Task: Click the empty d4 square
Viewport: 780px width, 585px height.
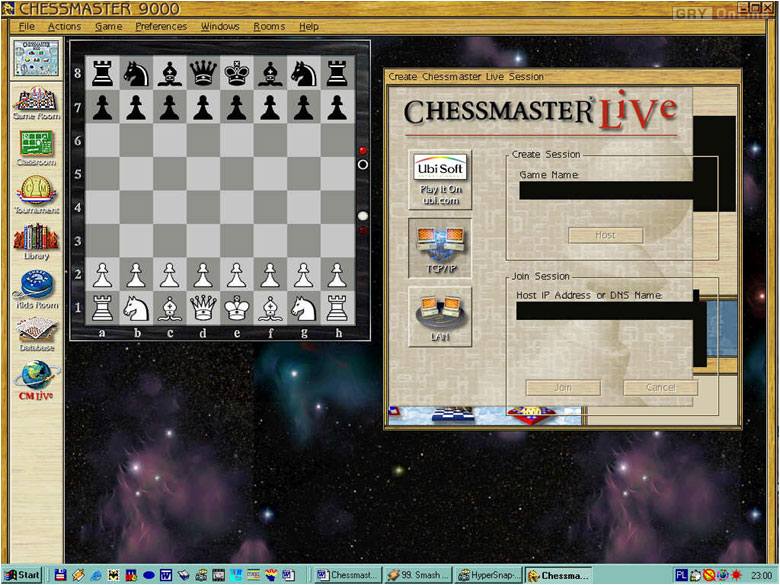Action: coord(203,207)
